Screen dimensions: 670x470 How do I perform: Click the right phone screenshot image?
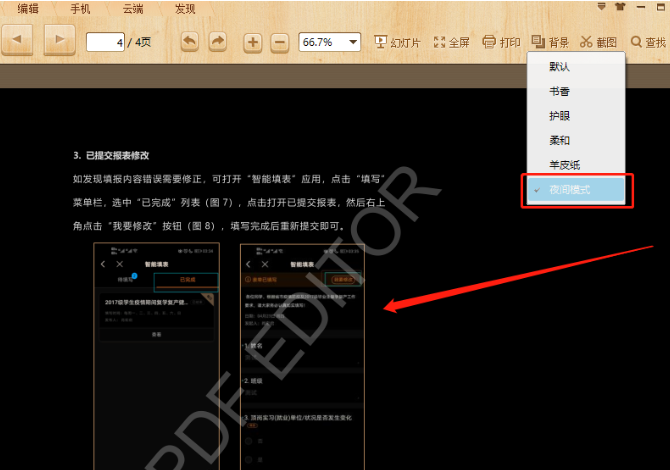point(303,357)
